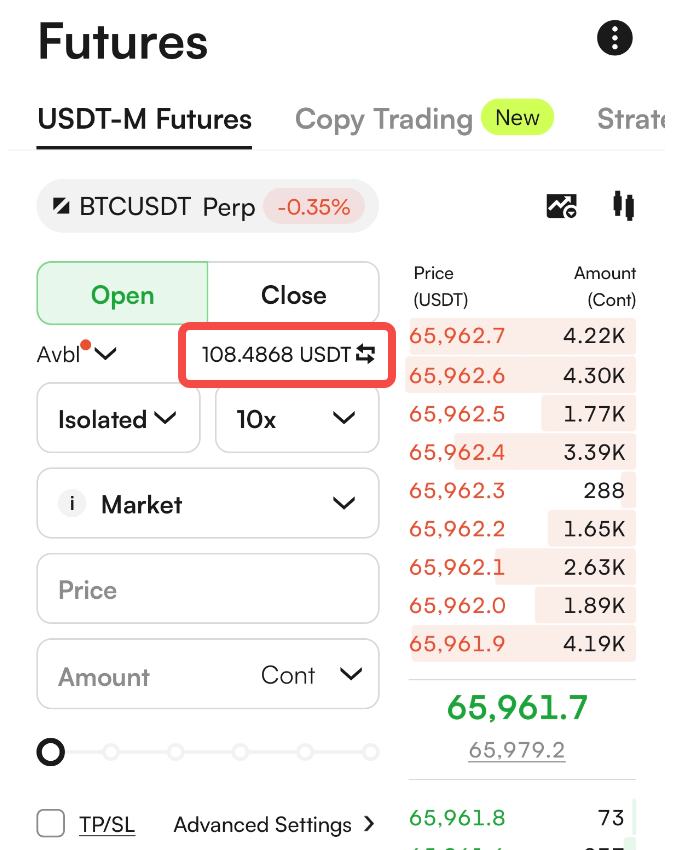Tap the transfer arrows beside 108.4868 USDT
Screen dimensions: 682x850
(365, 354)
